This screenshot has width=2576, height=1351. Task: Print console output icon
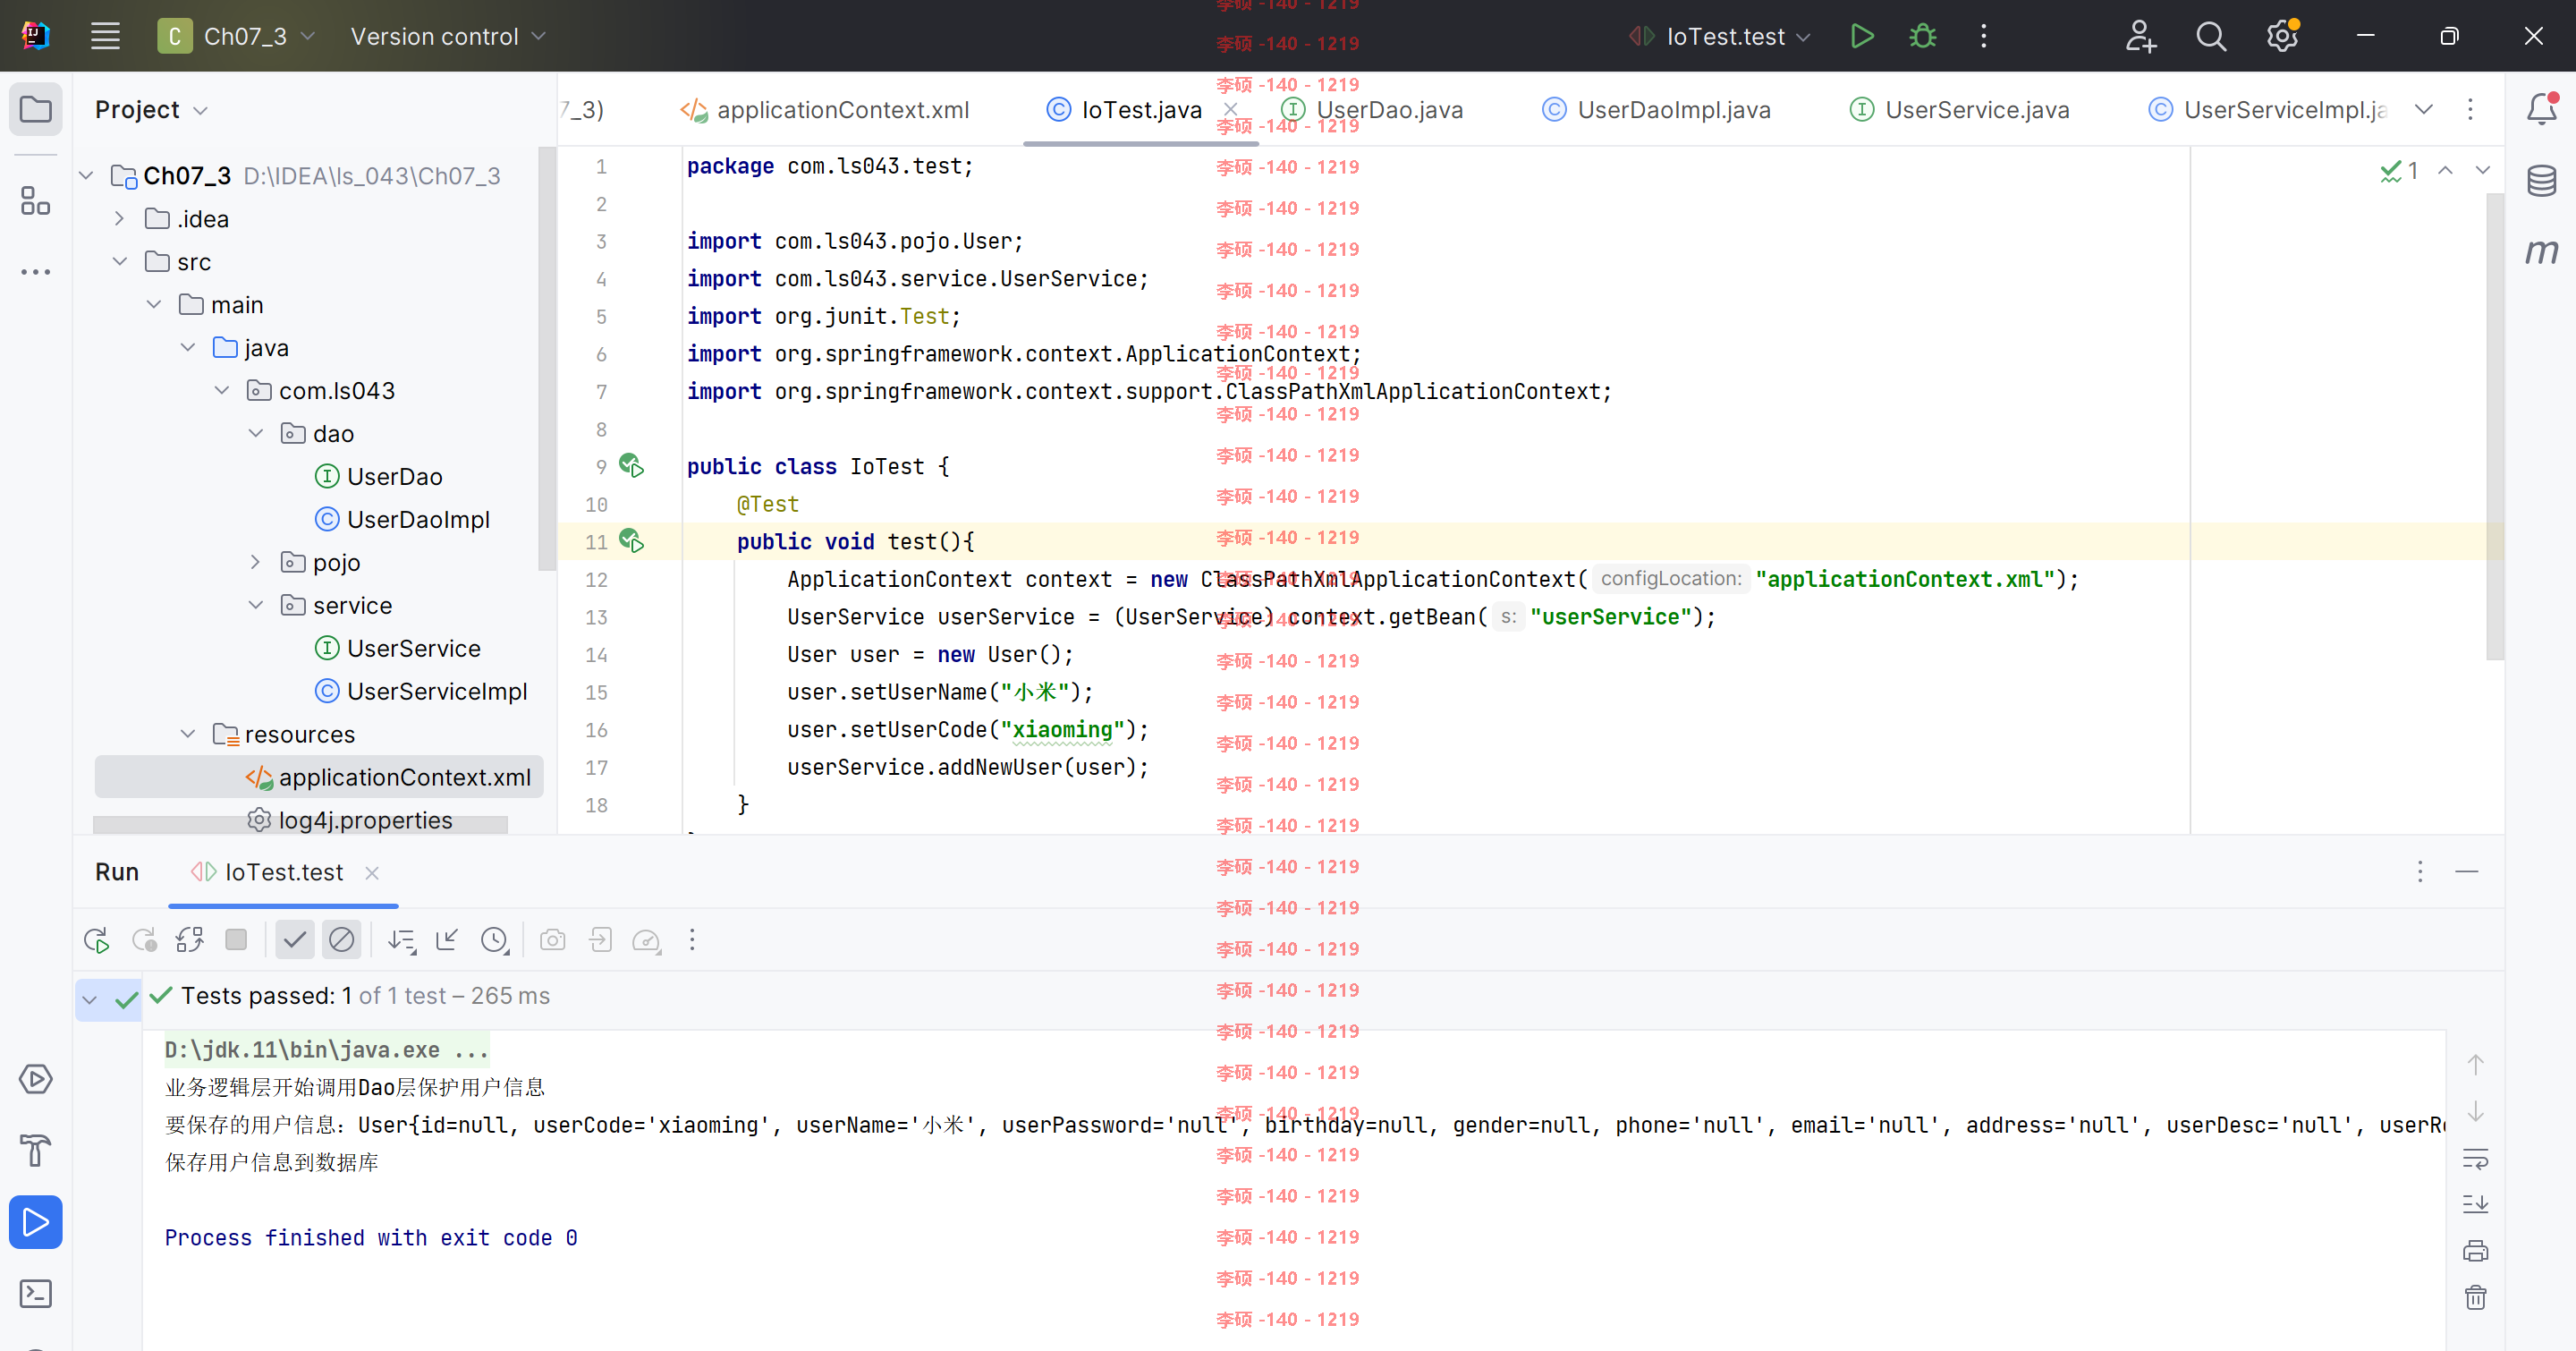(2475, 1250)
